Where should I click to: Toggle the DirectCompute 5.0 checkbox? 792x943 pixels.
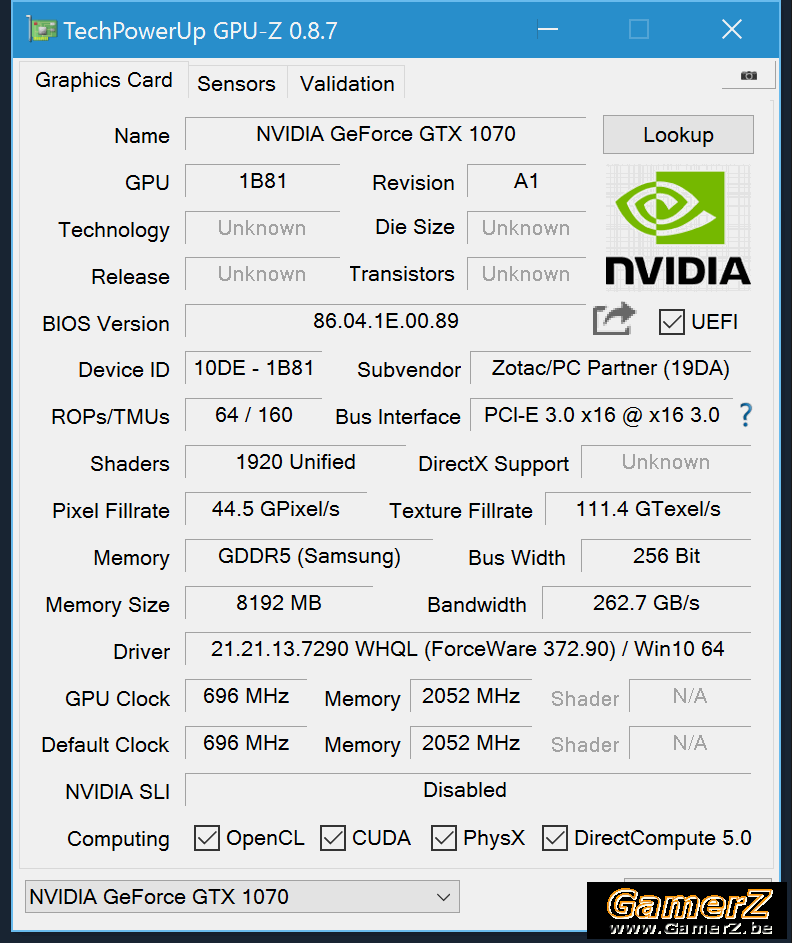[x=555, y=837]
